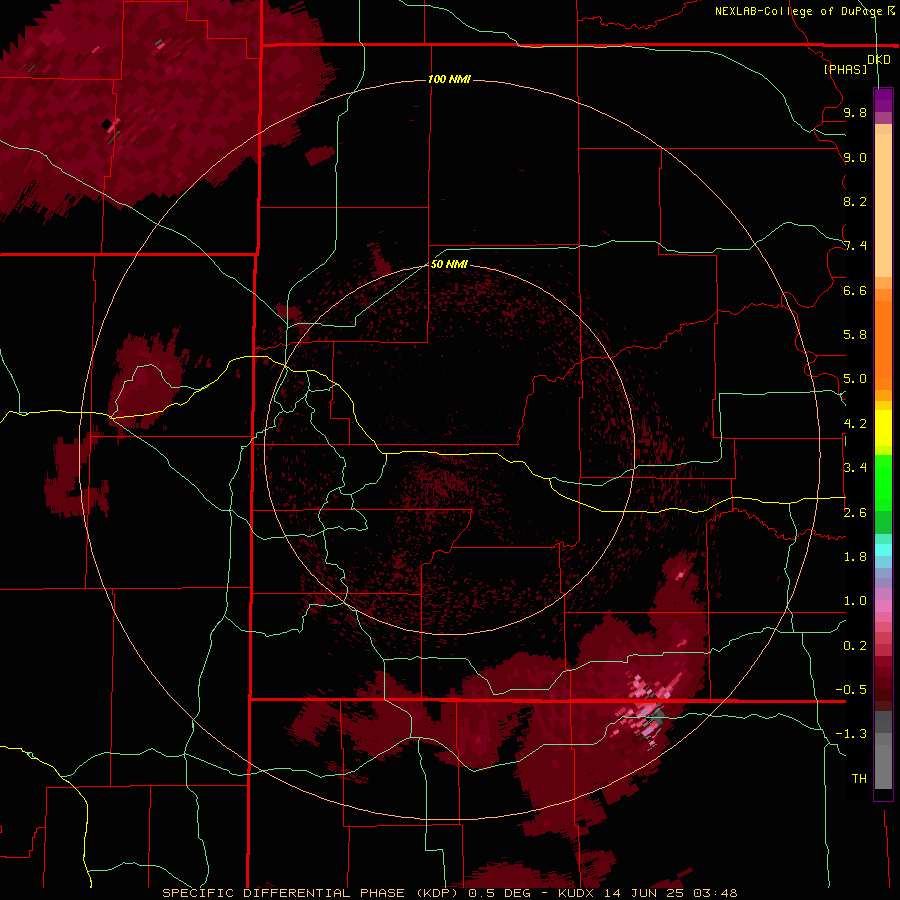The width and height of the screenshot is (900, 900).
Task: Click the 4.2 scale value
Action: click(x=855, y=424)
